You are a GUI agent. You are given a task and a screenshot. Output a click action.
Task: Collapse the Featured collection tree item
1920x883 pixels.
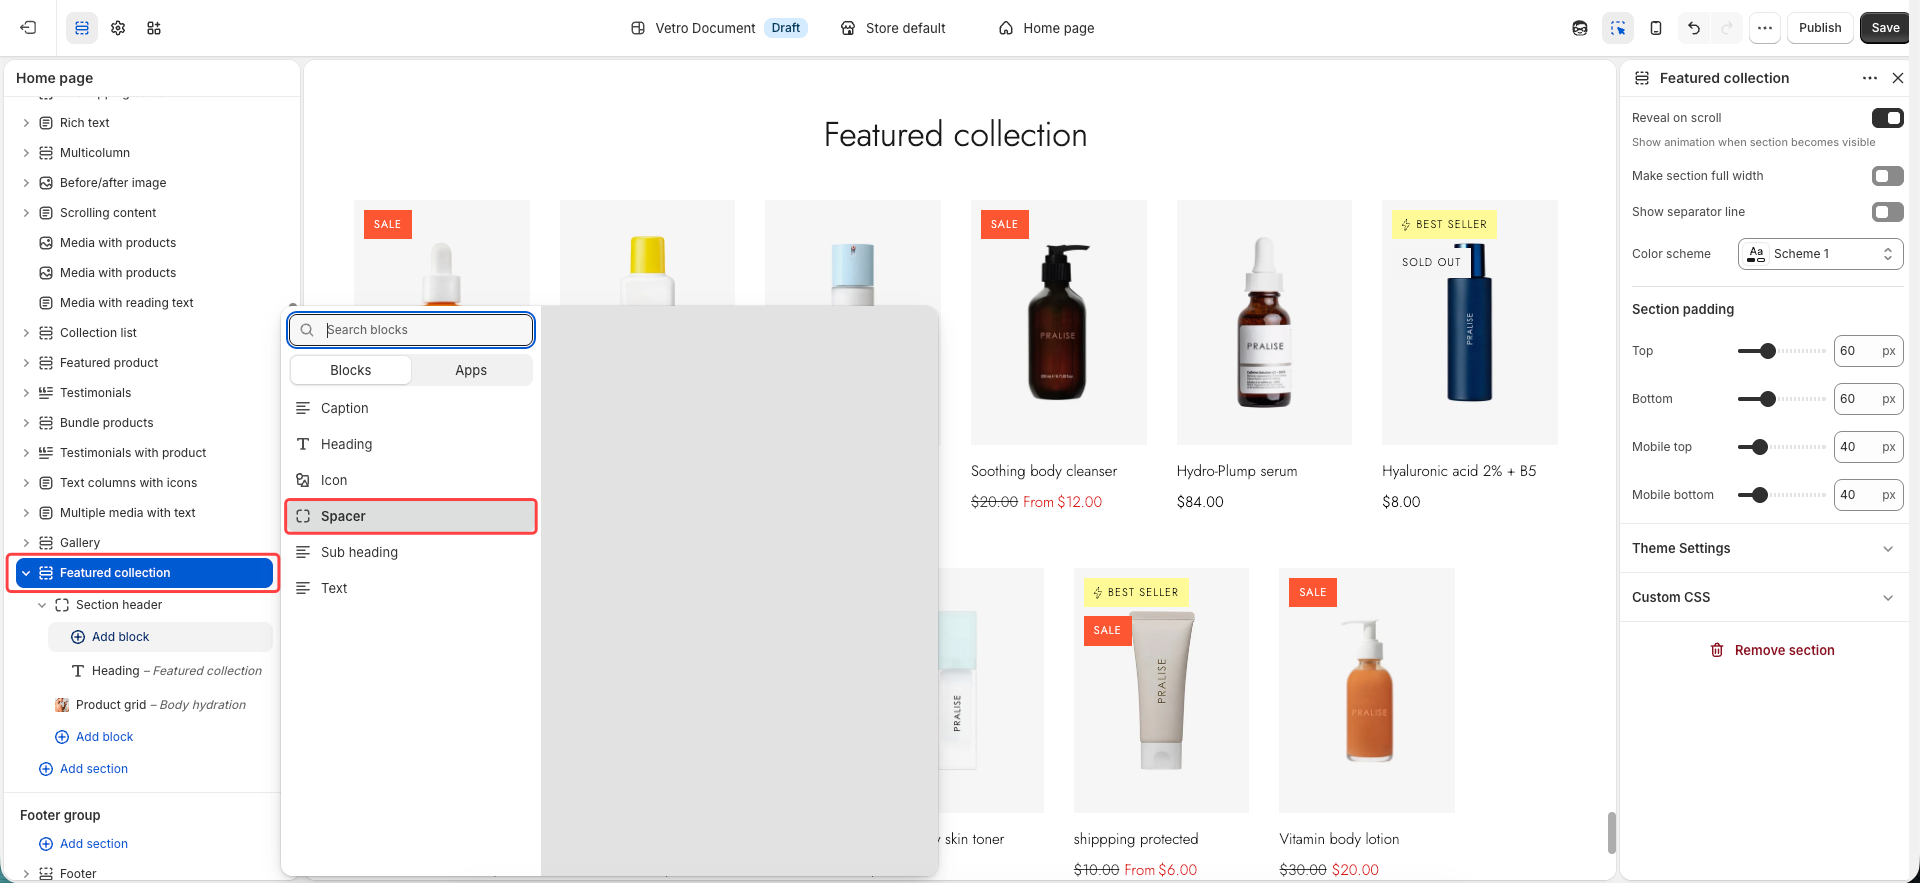(26, 573)
